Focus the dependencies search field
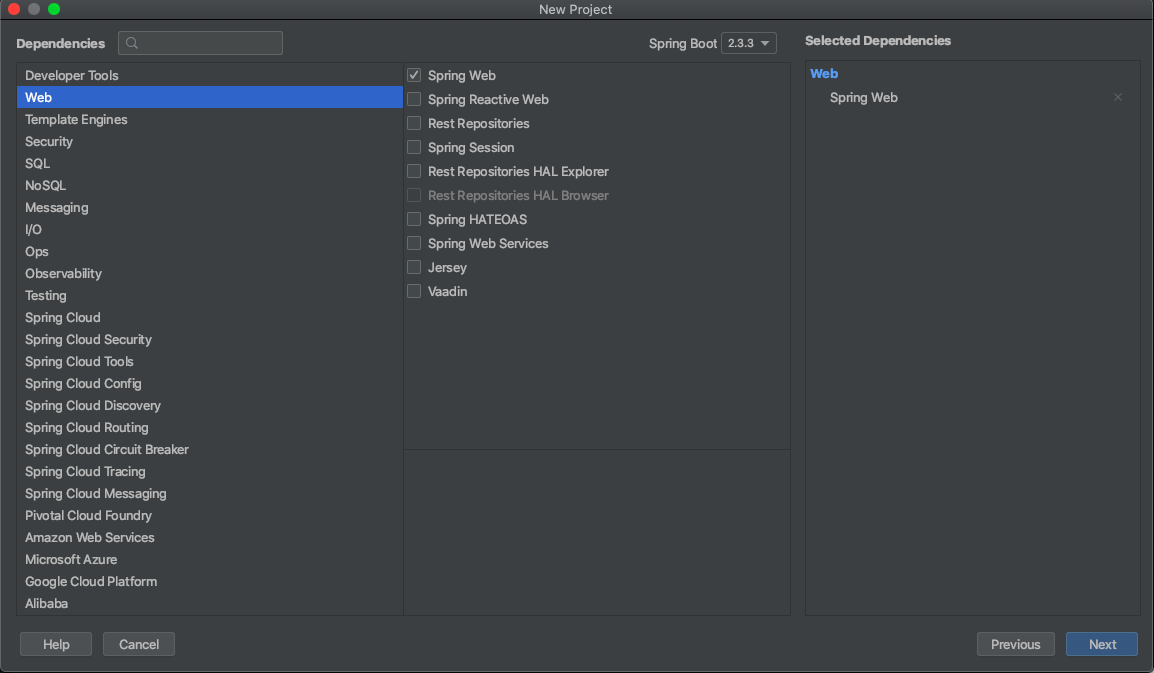Image resolution: width=1154 pixels, height=673 pixels. pyautogui.click(x=210, y=43)
